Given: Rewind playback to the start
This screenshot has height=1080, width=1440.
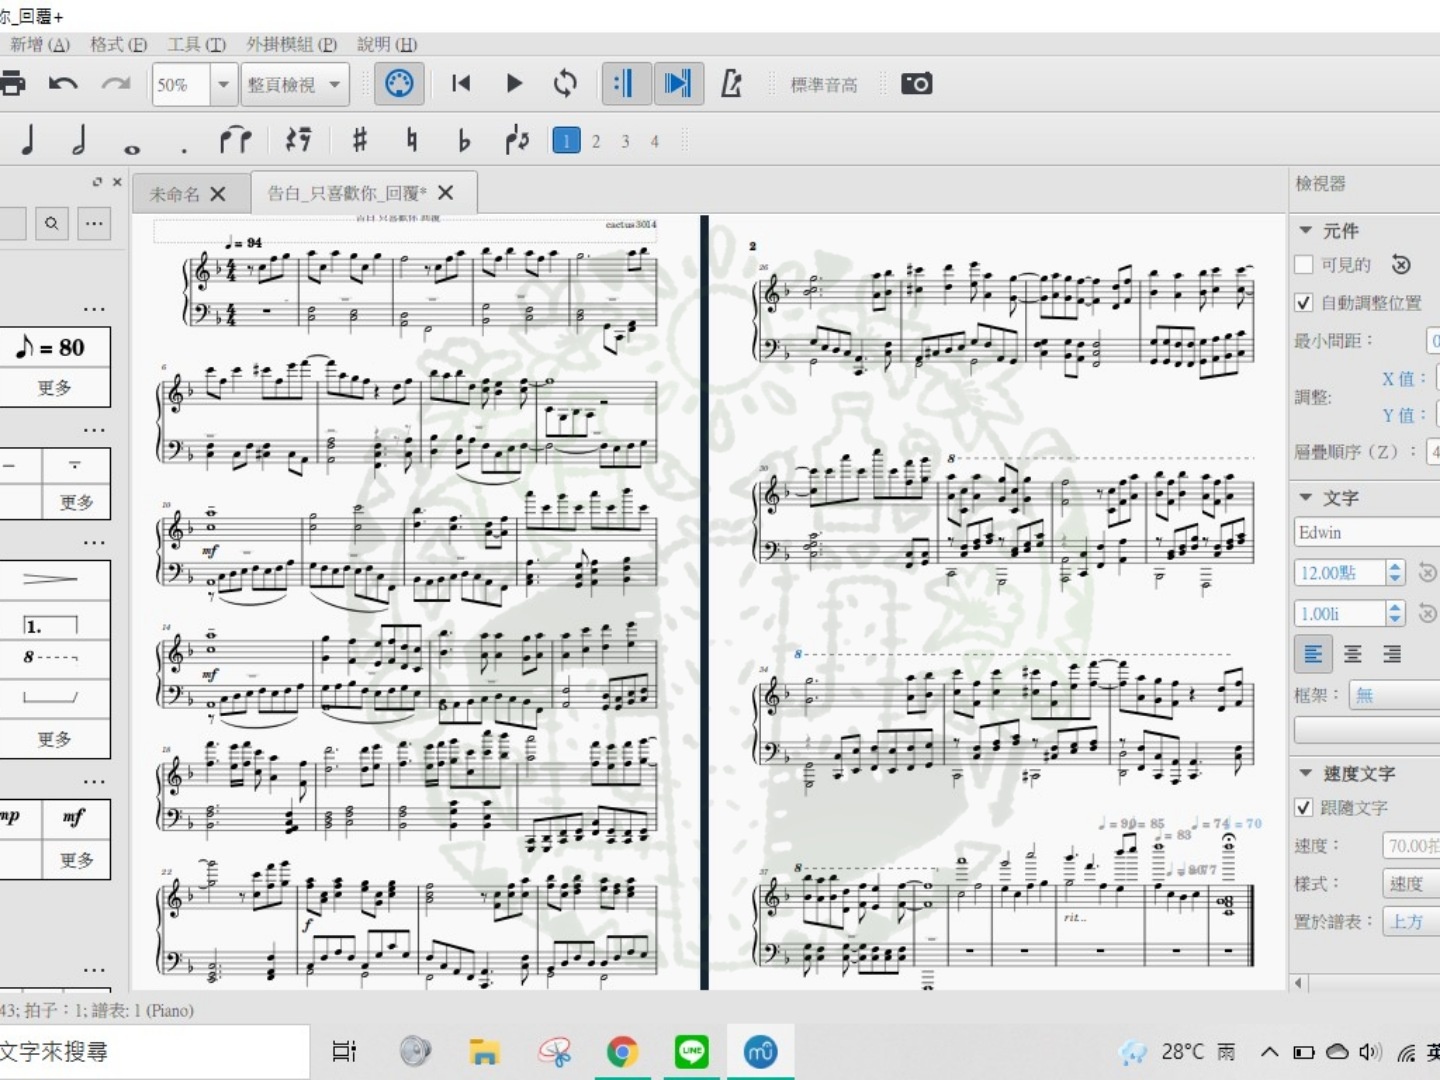Looking at the screenshot, I should tap(461, 84).
